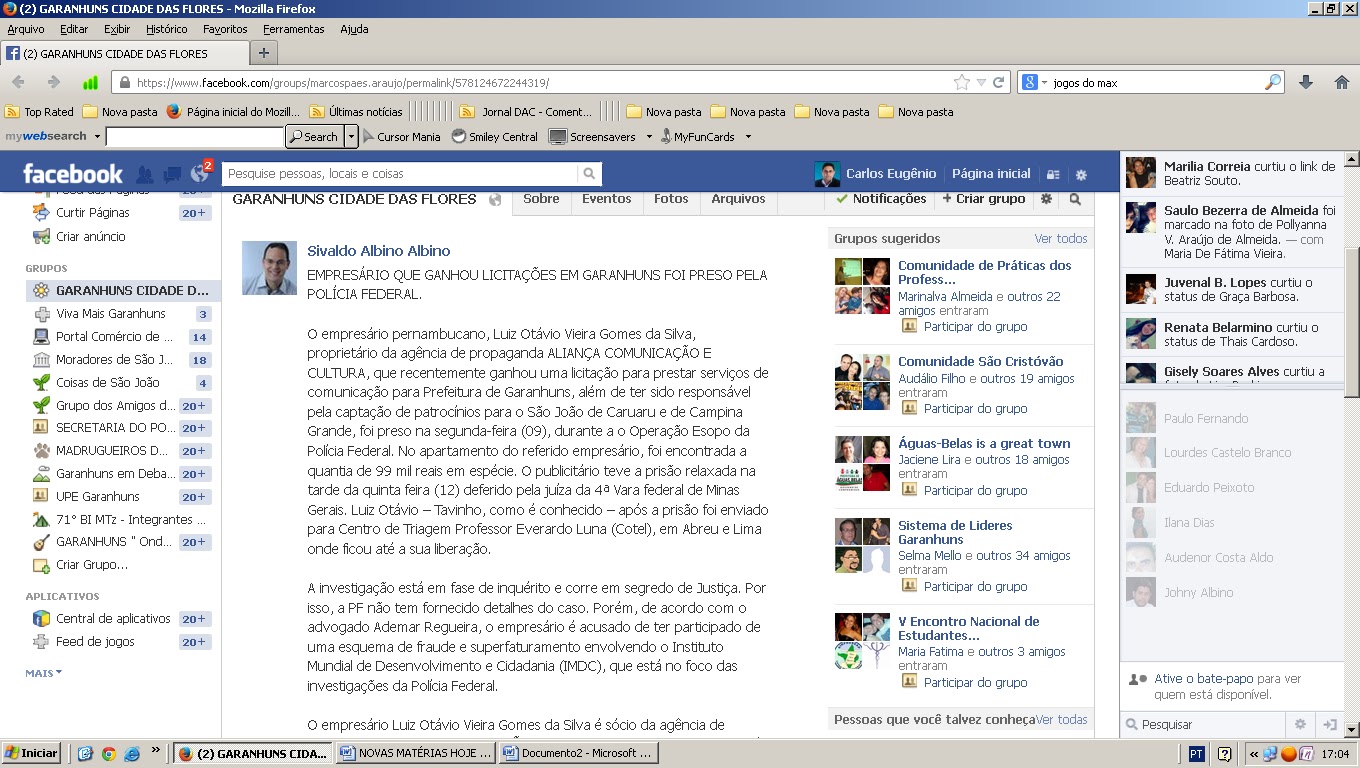Open Top Rated bookmark

[40, 112]
